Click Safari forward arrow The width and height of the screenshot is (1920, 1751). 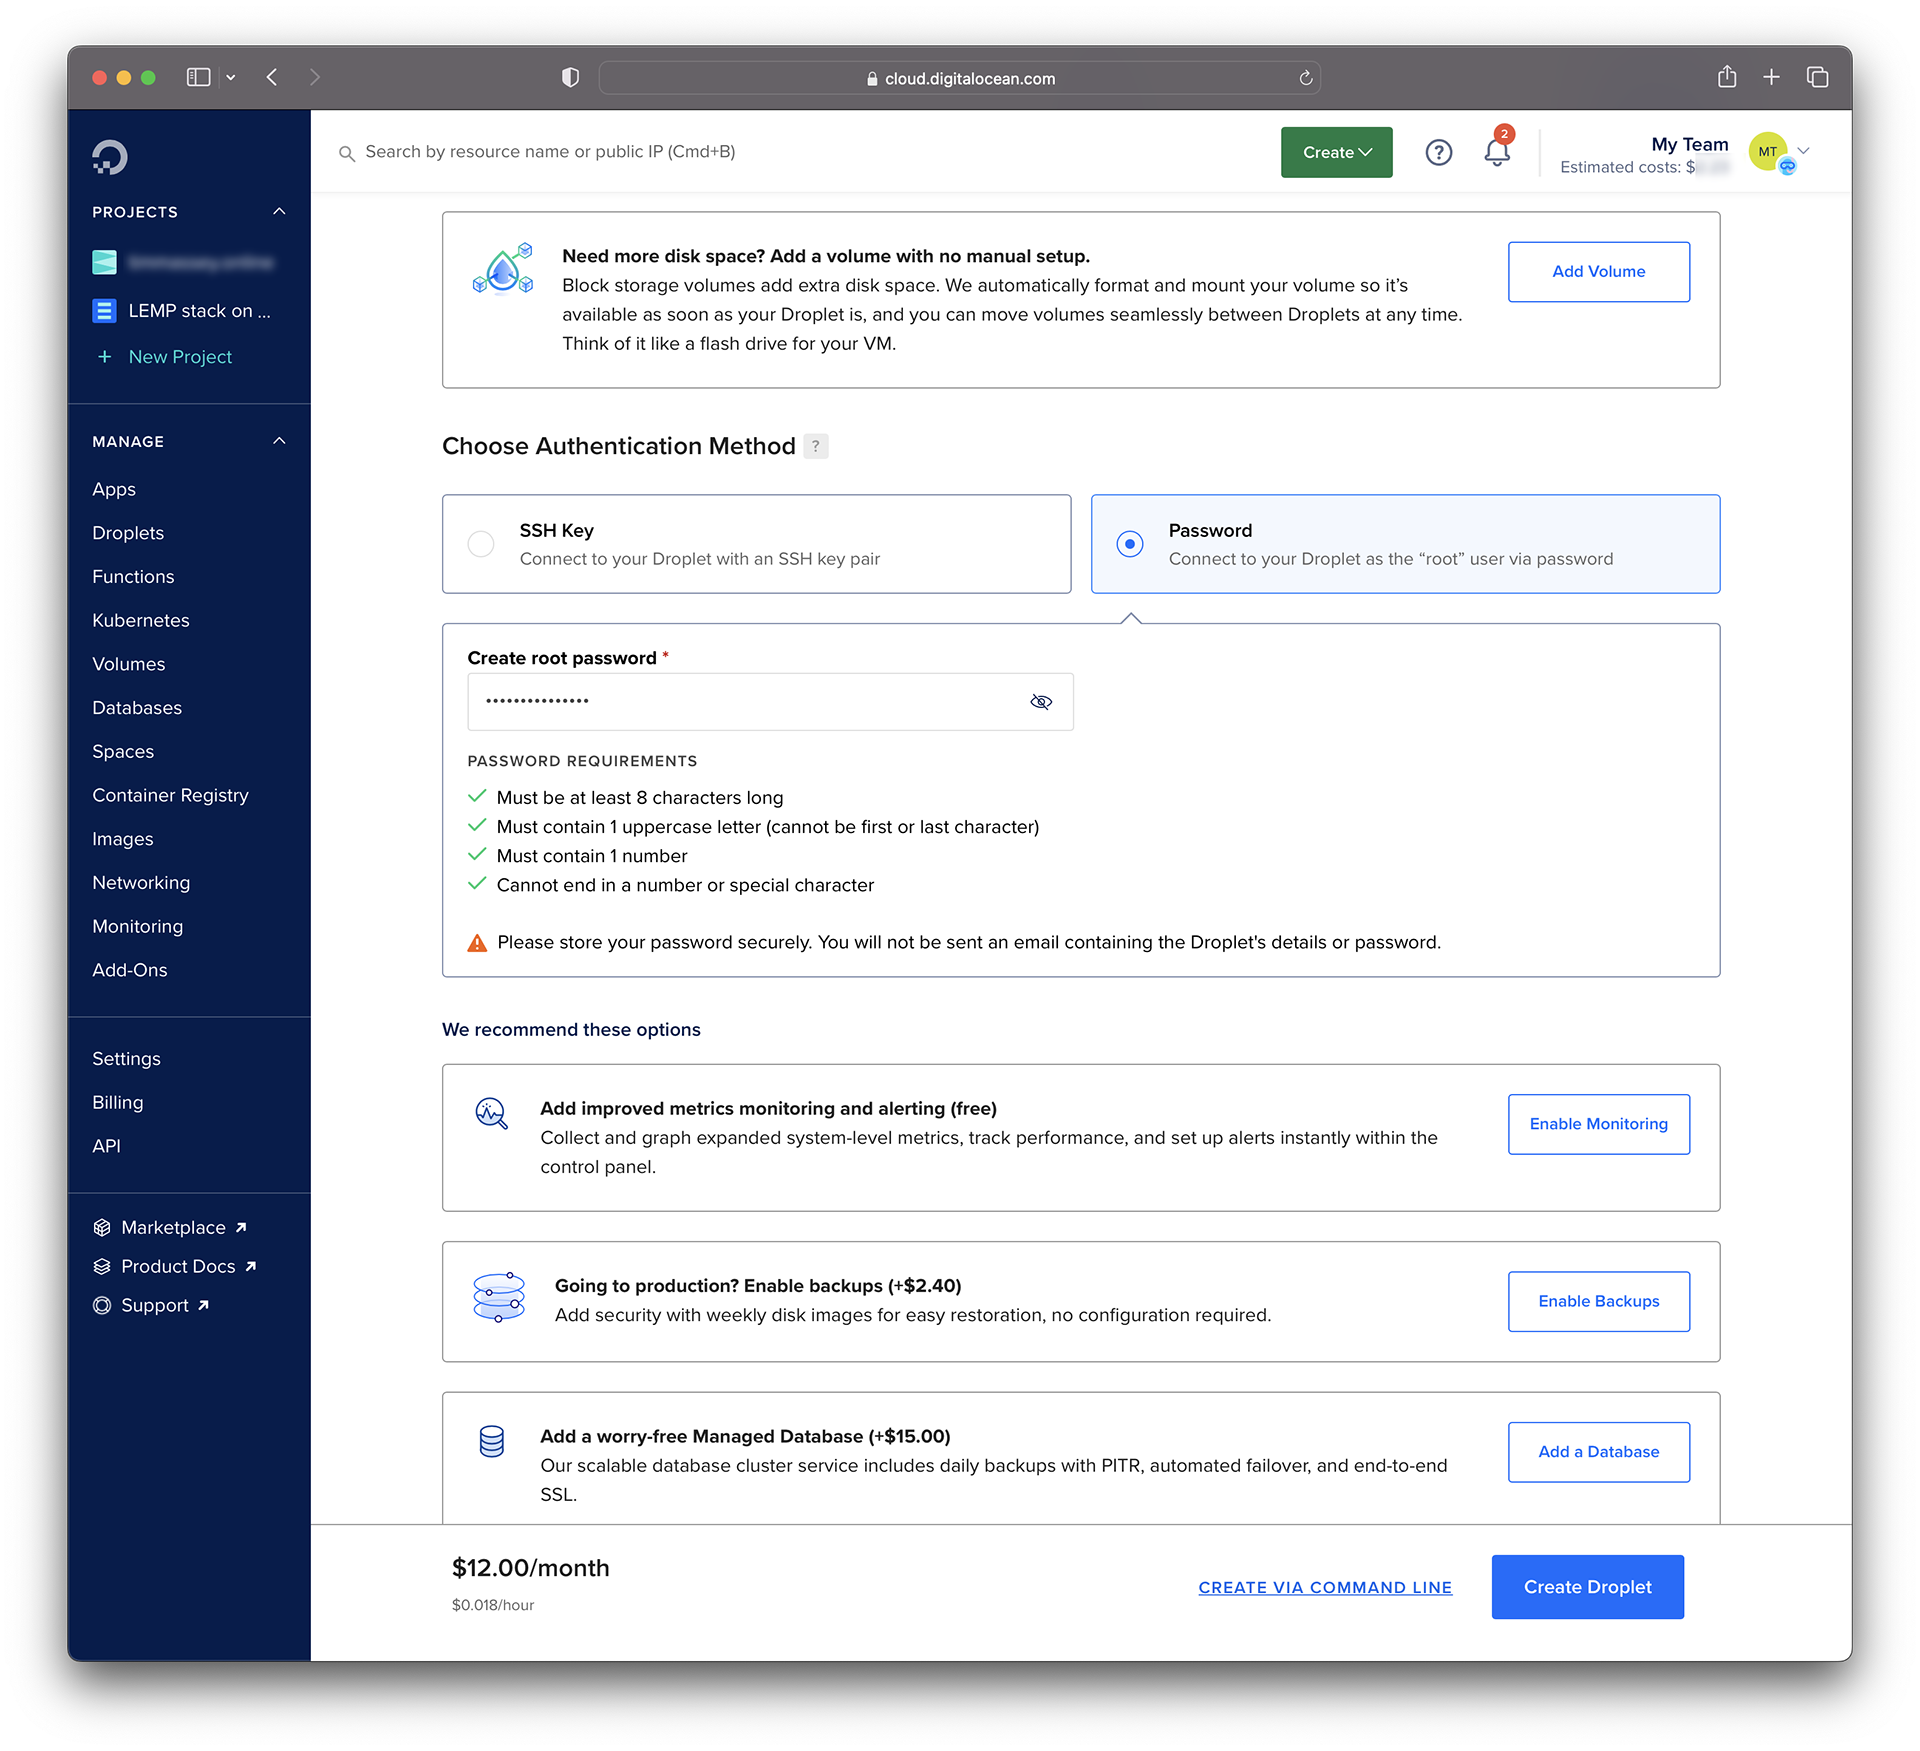coord(315,77)
